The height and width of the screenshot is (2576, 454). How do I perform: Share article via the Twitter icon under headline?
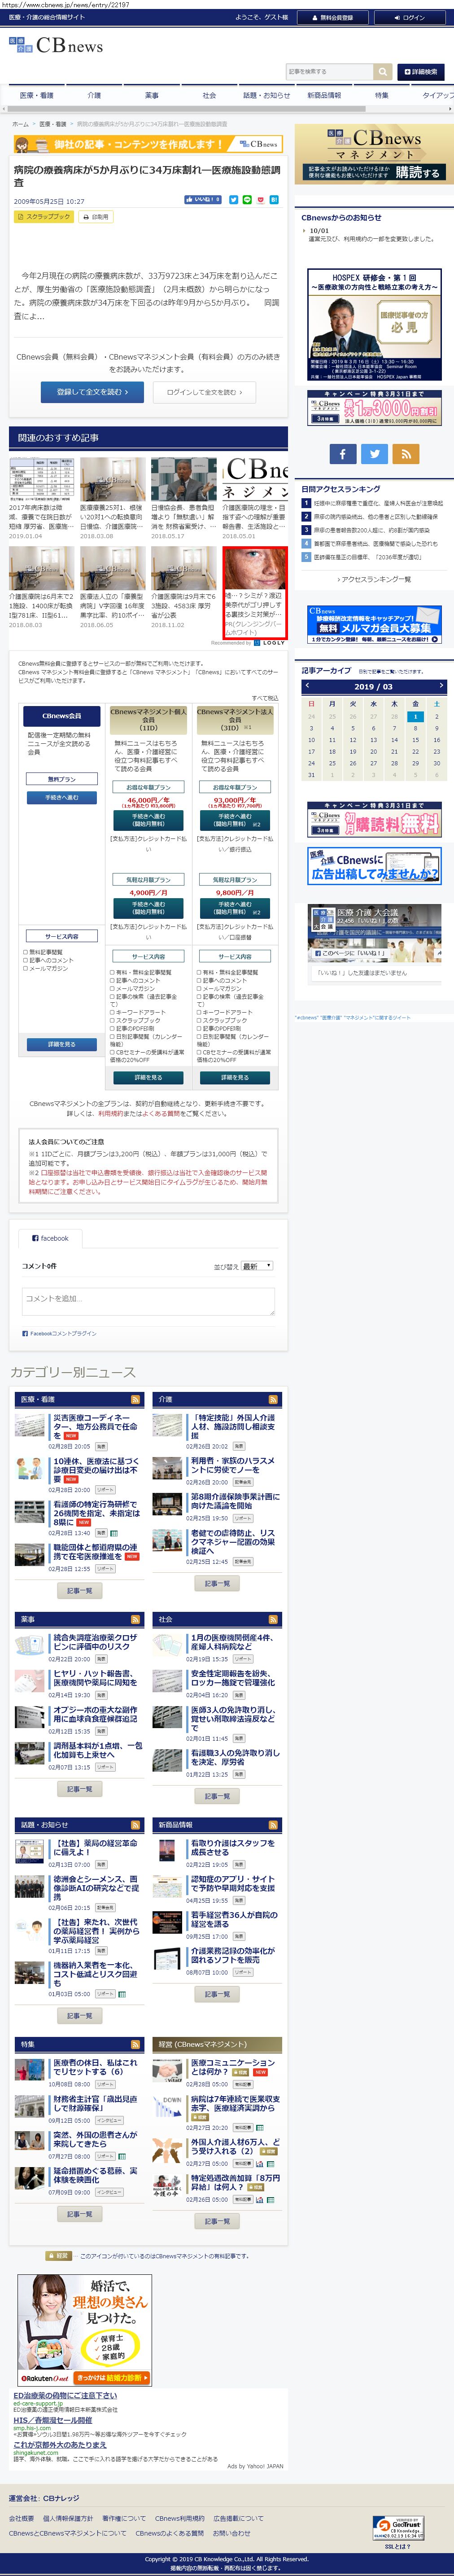[234, 200]
